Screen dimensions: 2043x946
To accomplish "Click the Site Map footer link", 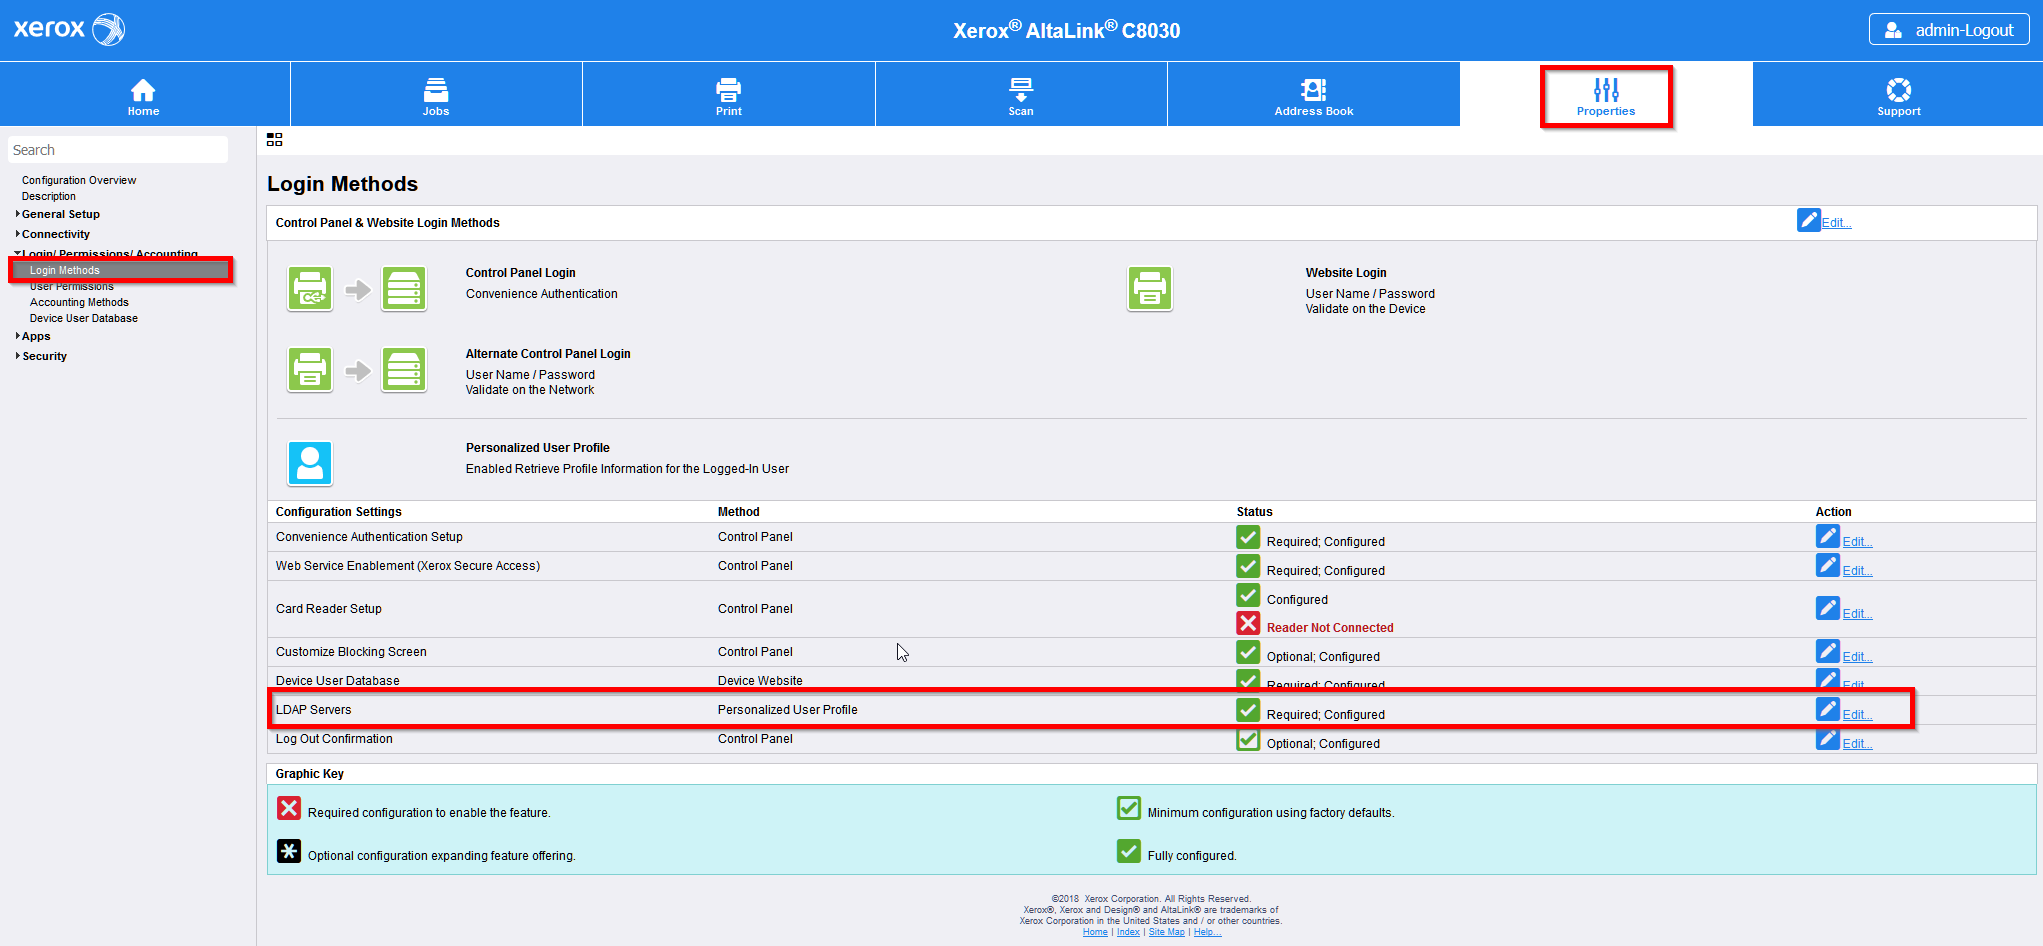I will coord(1166,932).
